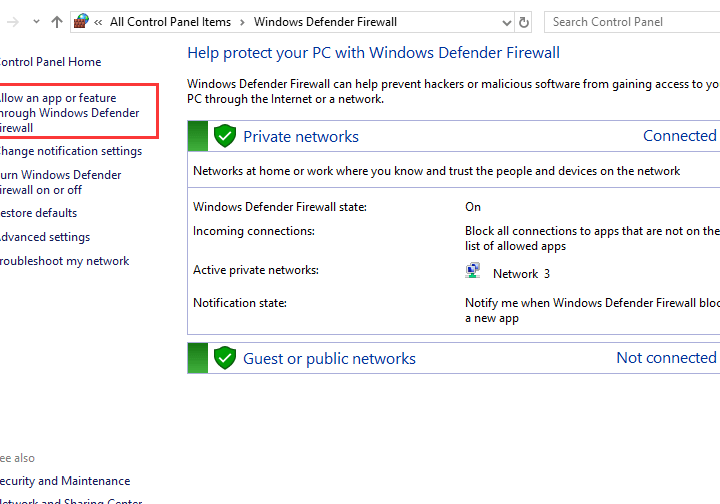Open address bar history dropdown
Image resolution: width=720 pixels, height=504 pixels.
point(506,22)
